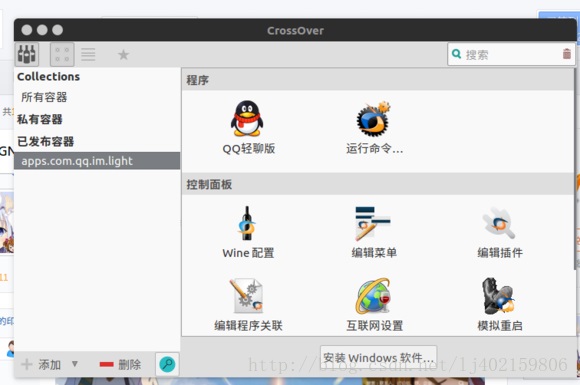
Task: Focus the 搜索 search field
Action: click(511, 54)
